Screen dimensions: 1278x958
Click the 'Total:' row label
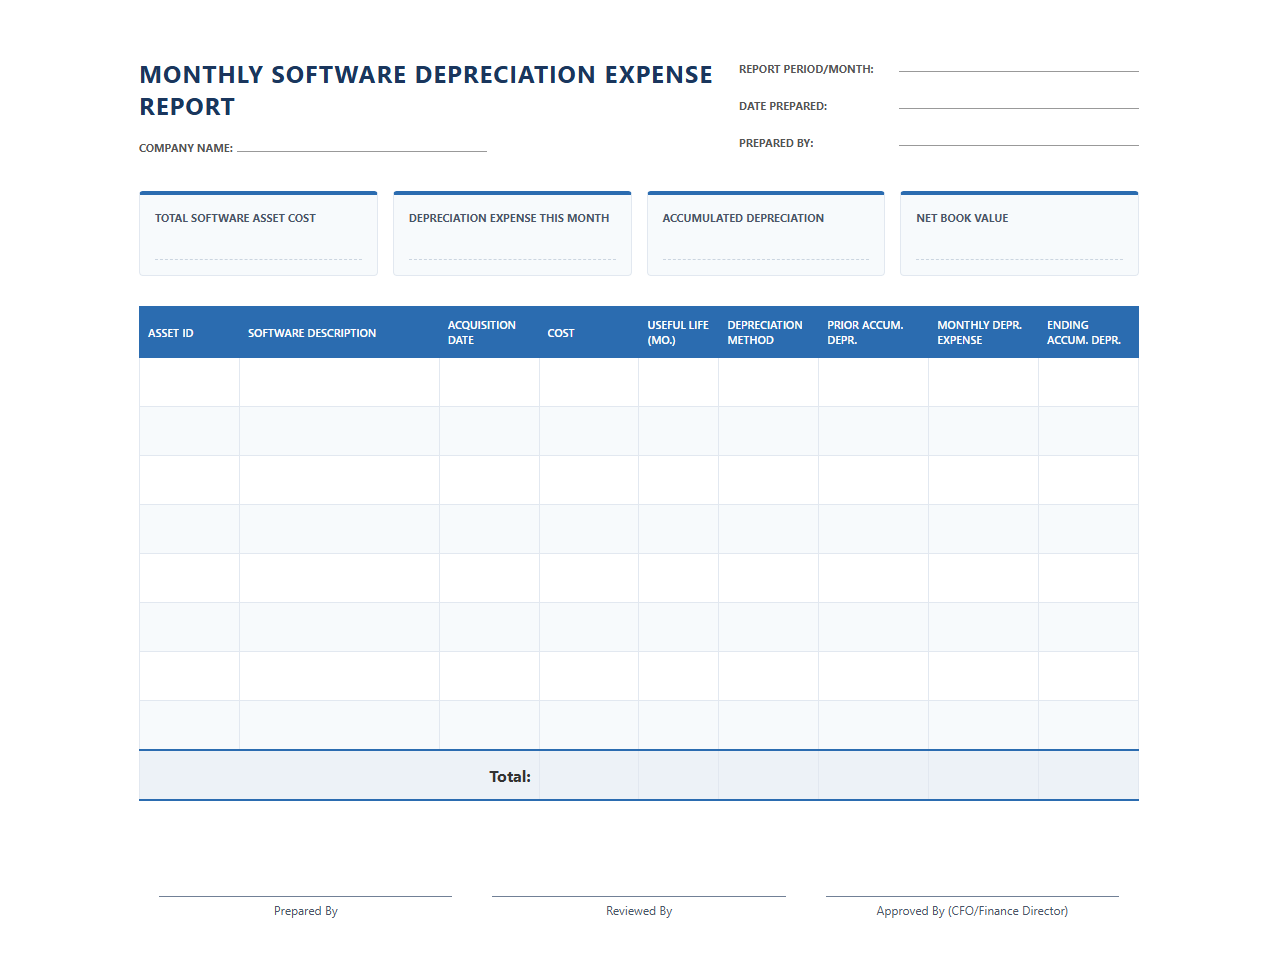pyautogui.click(x=510, y=776)
